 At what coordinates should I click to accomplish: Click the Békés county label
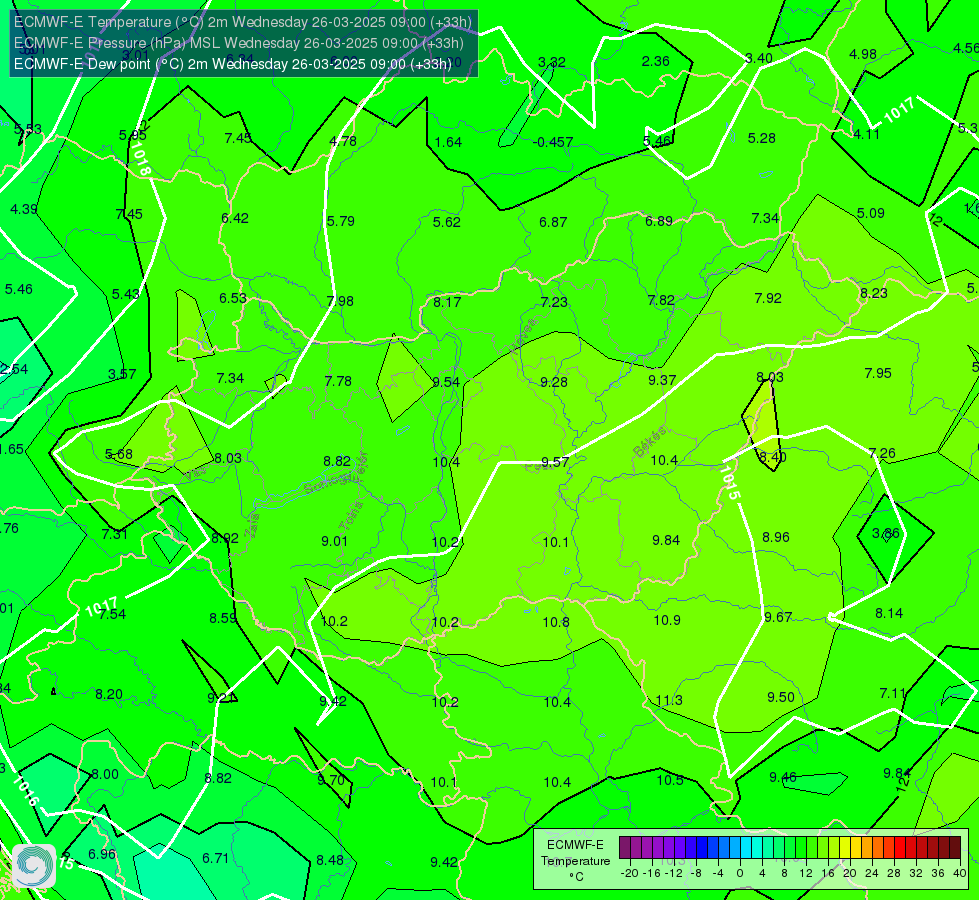[649, 442]
